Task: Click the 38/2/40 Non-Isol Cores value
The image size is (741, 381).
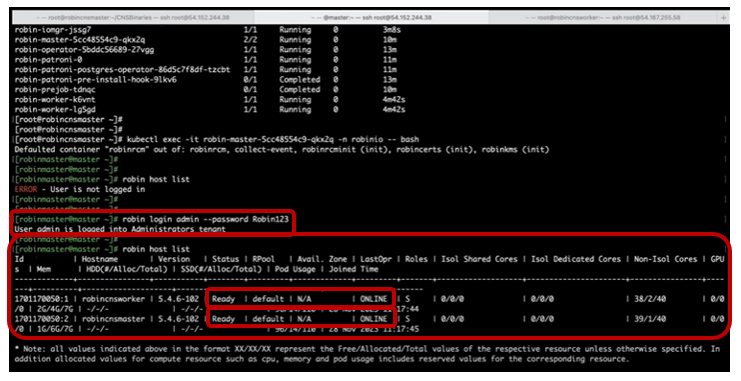Action: tap(650, 299)
